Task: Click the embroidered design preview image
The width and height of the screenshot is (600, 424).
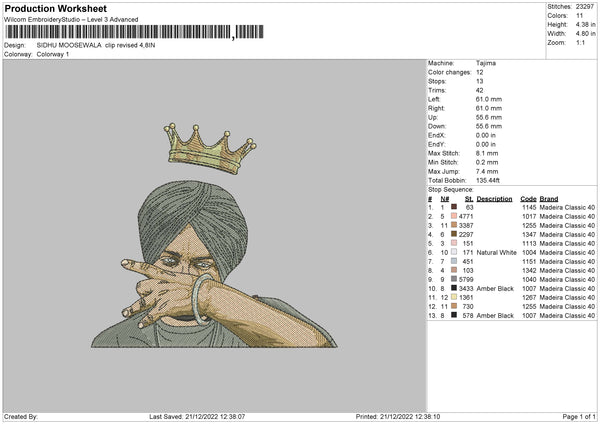Action: tap(214, 236)
